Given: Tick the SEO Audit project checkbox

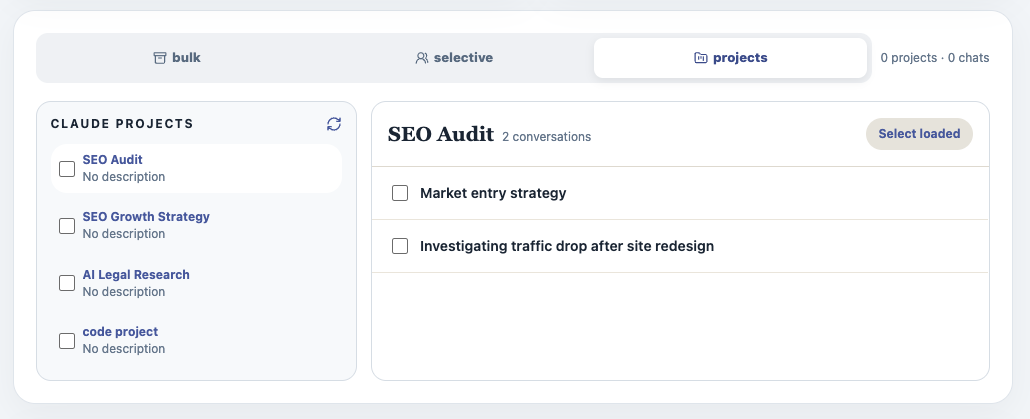Looking at the screenshot, I should [x=67, y=169].
